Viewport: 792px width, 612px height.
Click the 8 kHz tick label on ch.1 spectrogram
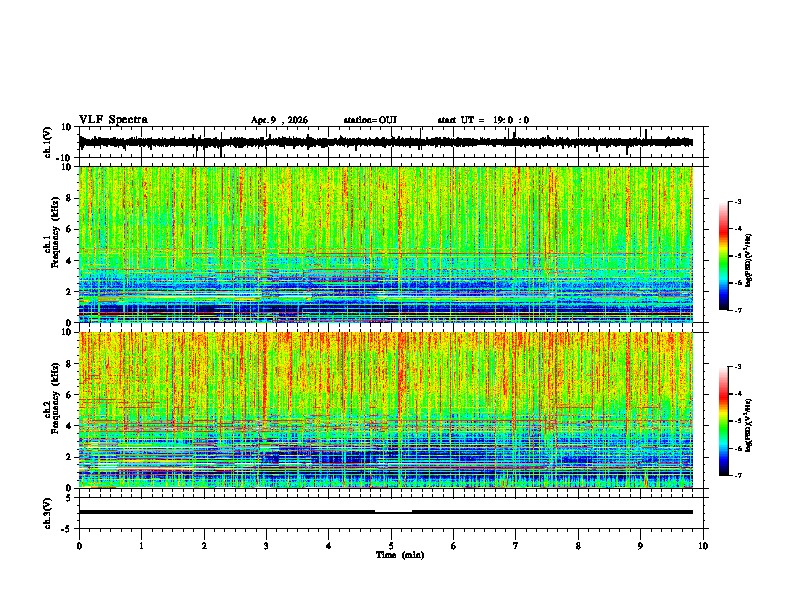70,198
